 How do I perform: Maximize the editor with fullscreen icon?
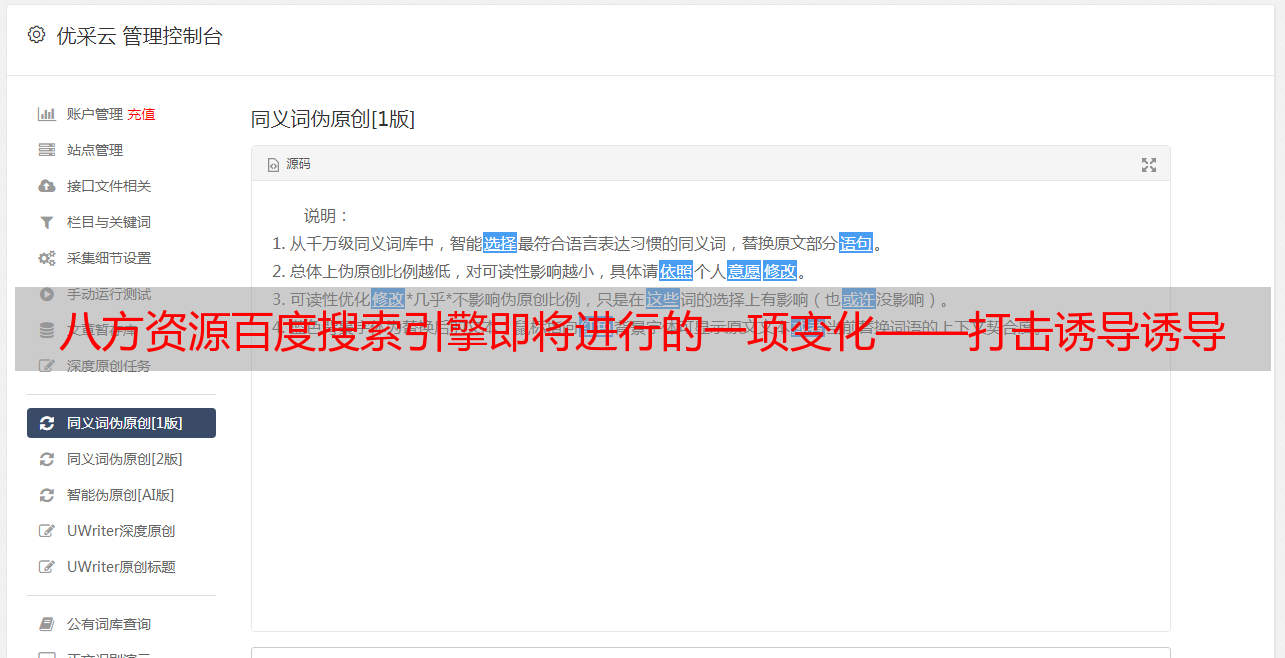1149,165
